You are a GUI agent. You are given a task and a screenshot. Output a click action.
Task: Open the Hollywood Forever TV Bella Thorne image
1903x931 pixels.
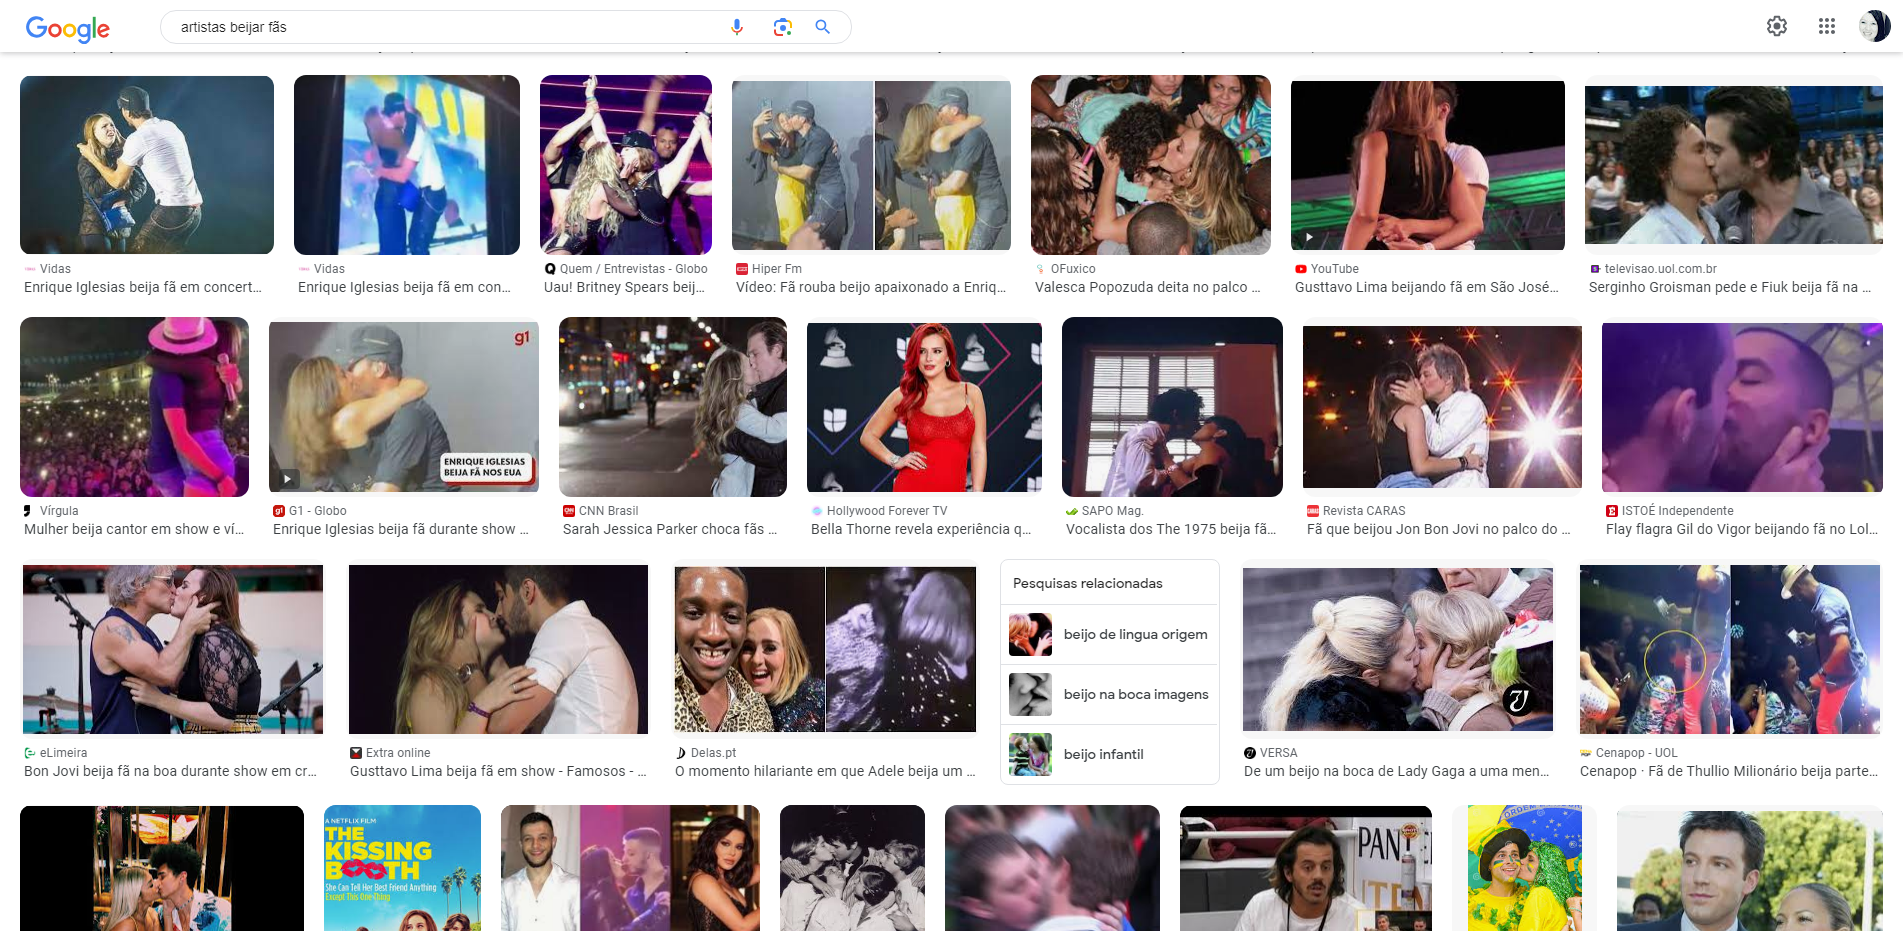924,407
